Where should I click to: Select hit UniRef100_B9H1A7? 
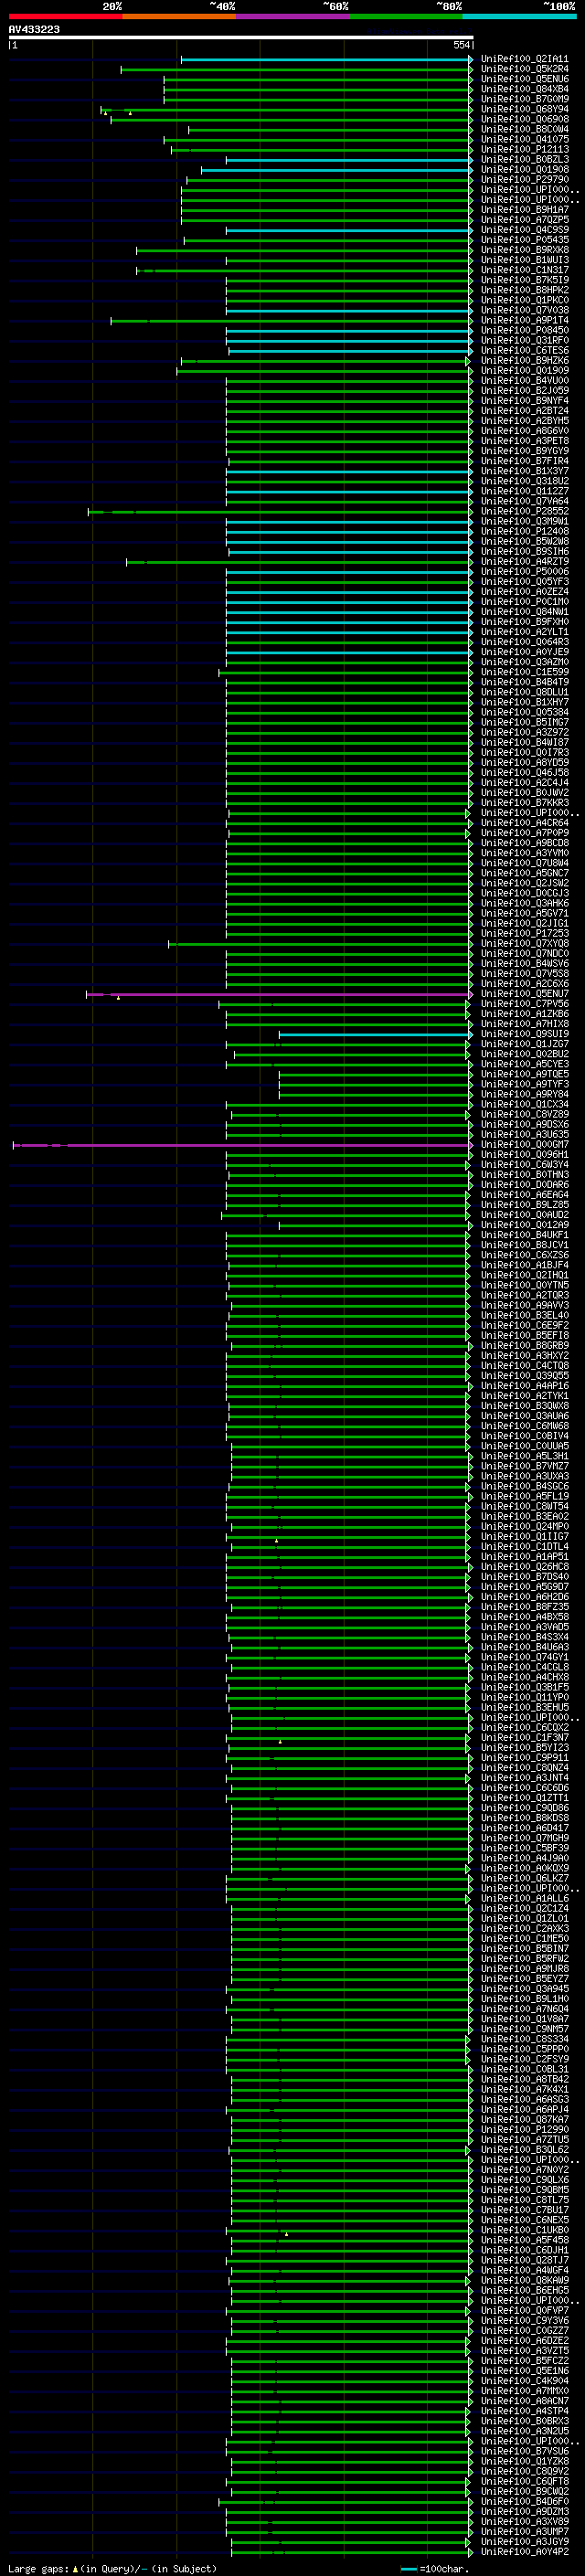click(524, 210)
